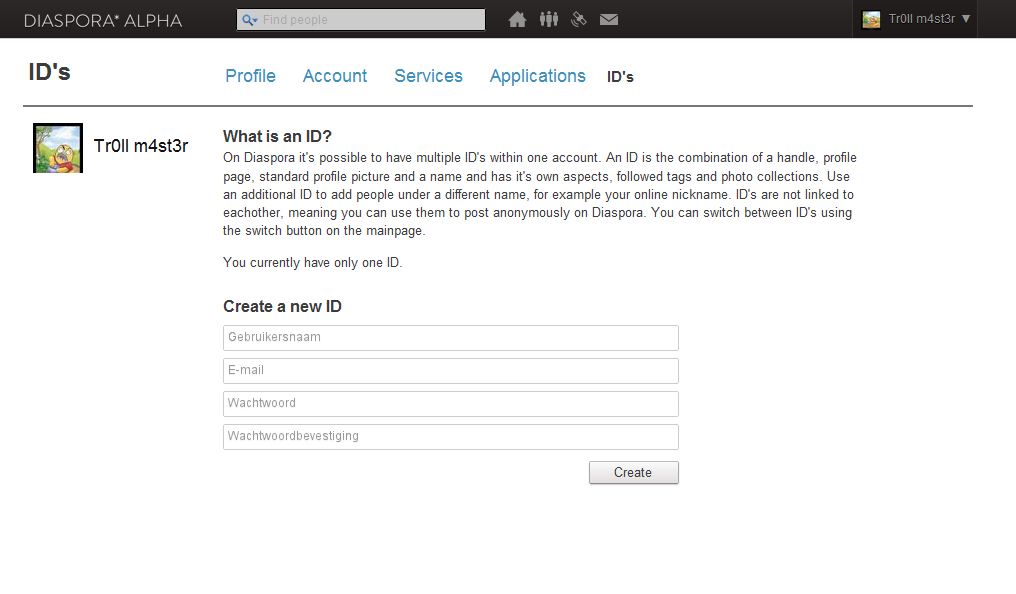Select the Tr0ll m4st3r profile picture thumbnail

[57, 147]
